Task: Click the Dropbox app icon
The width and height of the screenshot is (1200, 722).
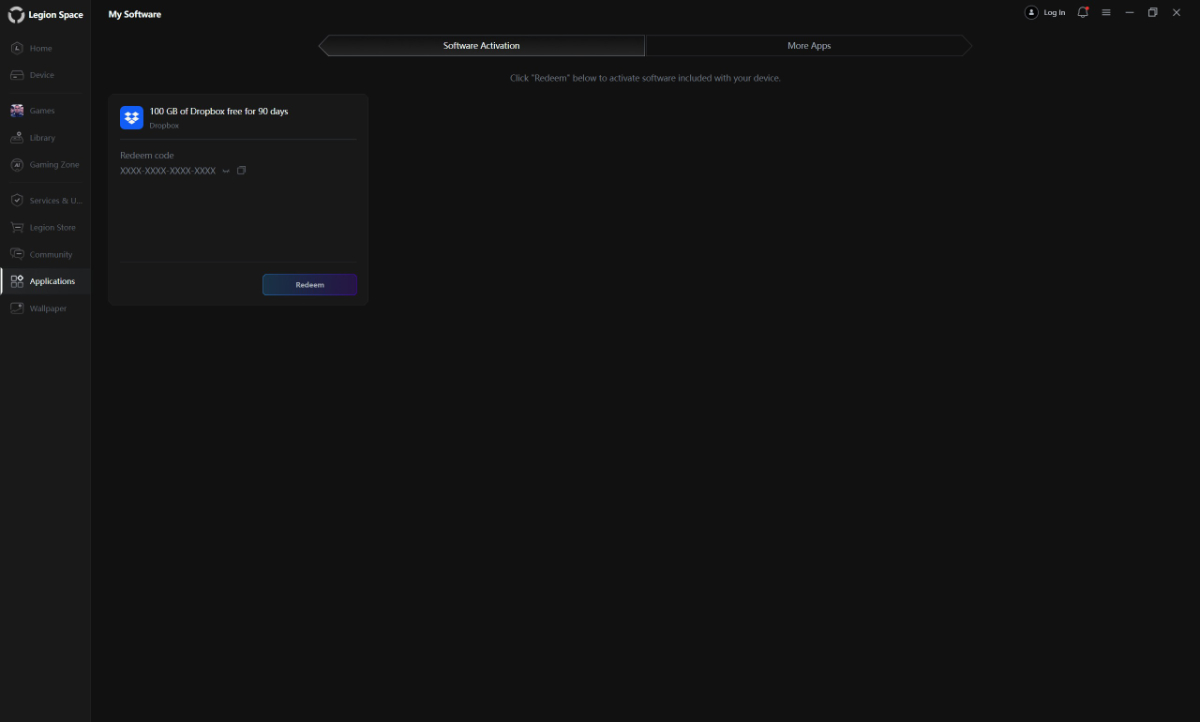Action: pyautogui.click(x=131, y=117)
